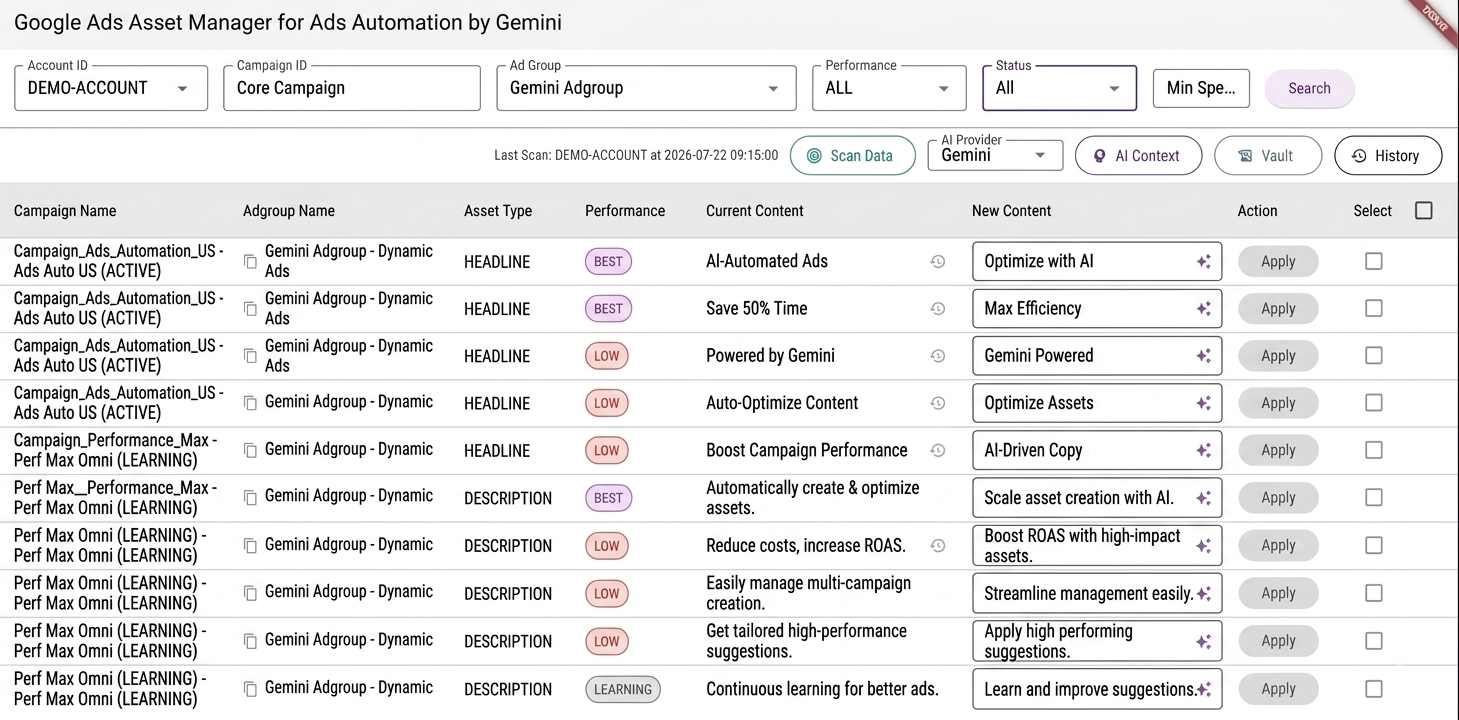Click the Asset Type column header

tap(498, 211)
